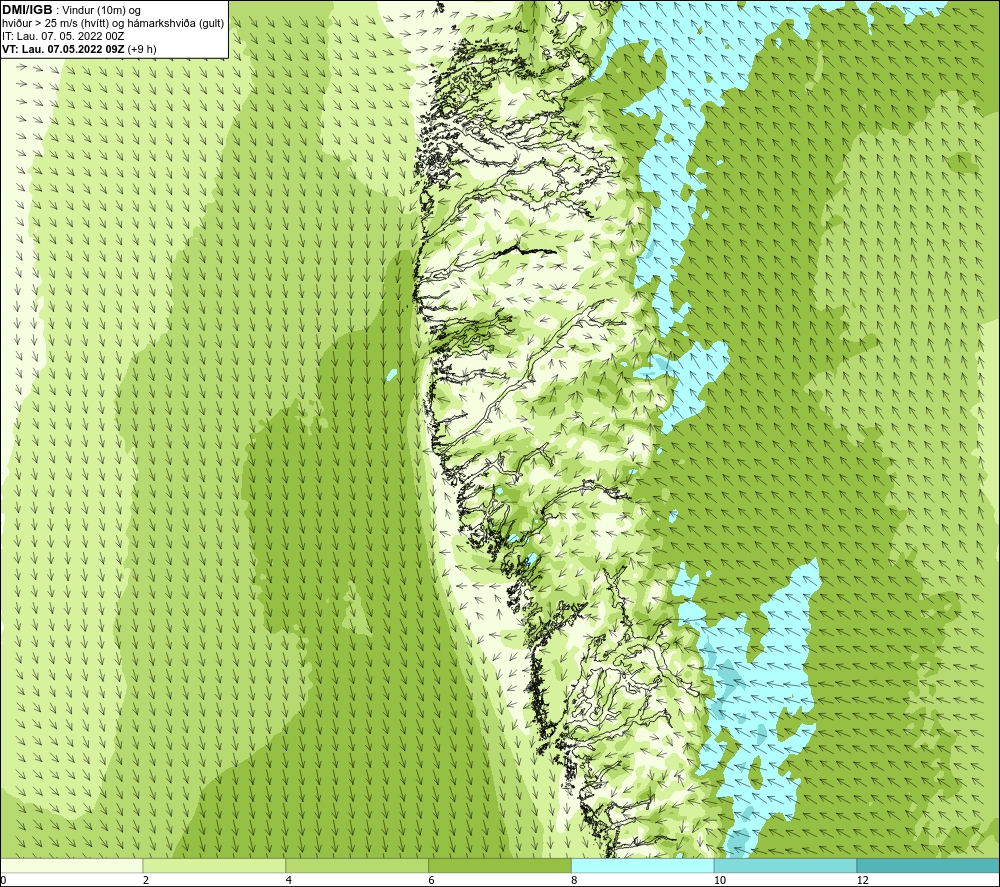Click the scale label '8'
This screenshot has height=887, width=1000.
pos(575,880)
